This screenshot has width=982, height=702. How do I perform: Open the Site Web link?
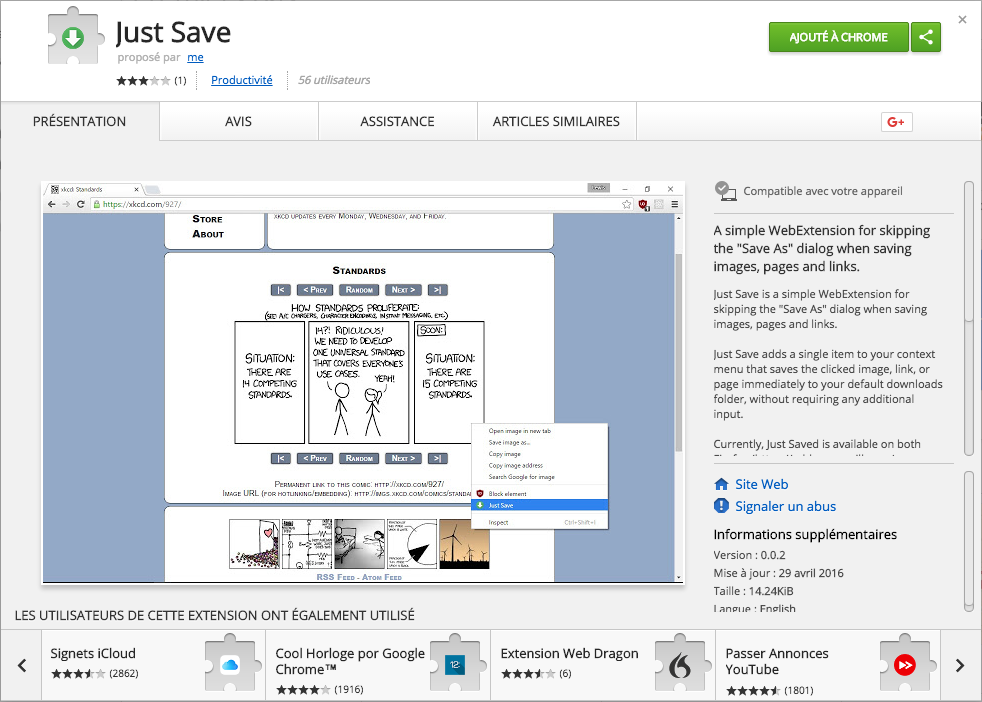coord(762,484)
